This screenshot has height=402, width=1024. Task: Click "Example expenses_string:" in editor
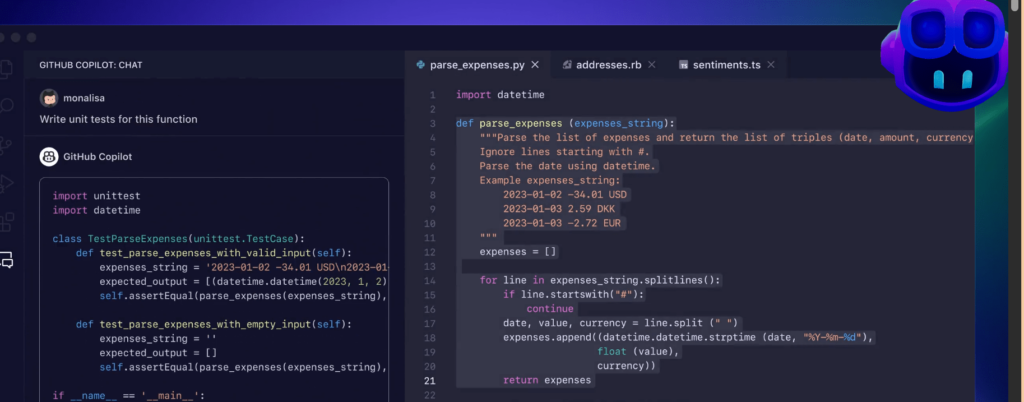coord(551,181)
